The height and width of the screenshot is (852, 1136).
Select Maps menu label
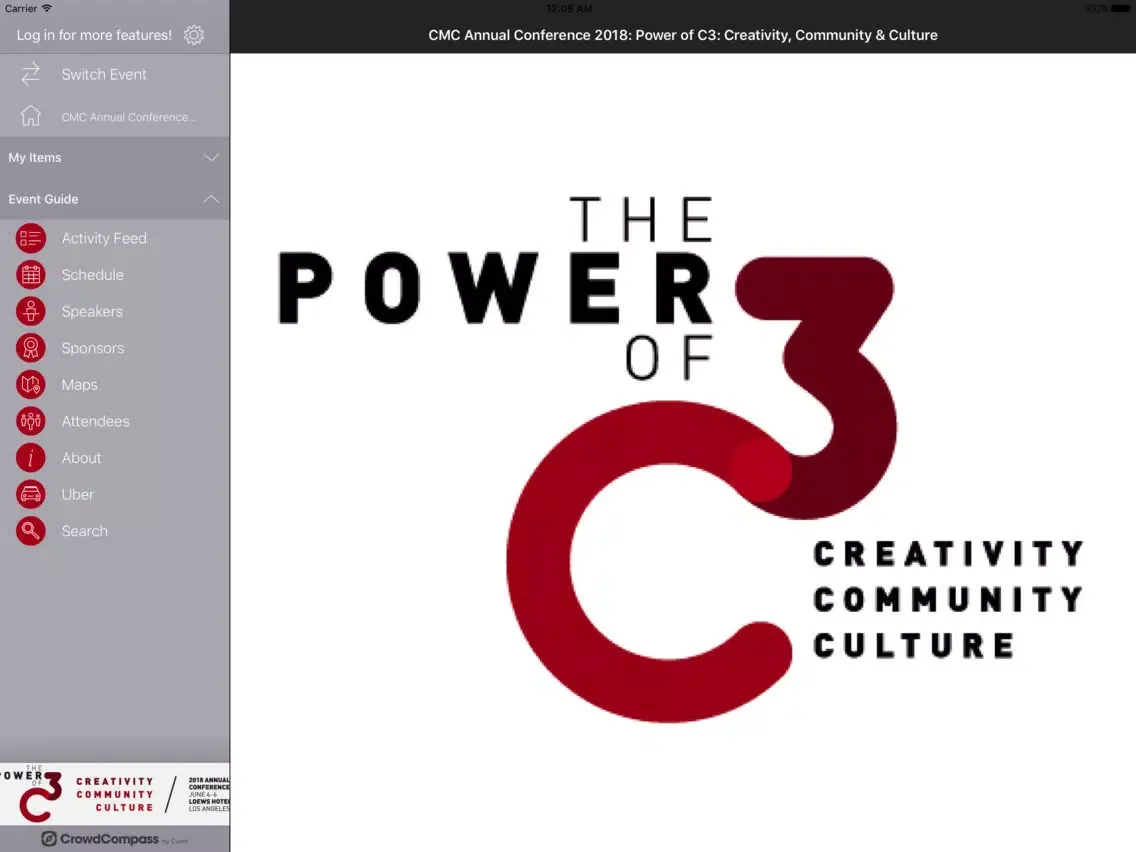coord(80,385)
